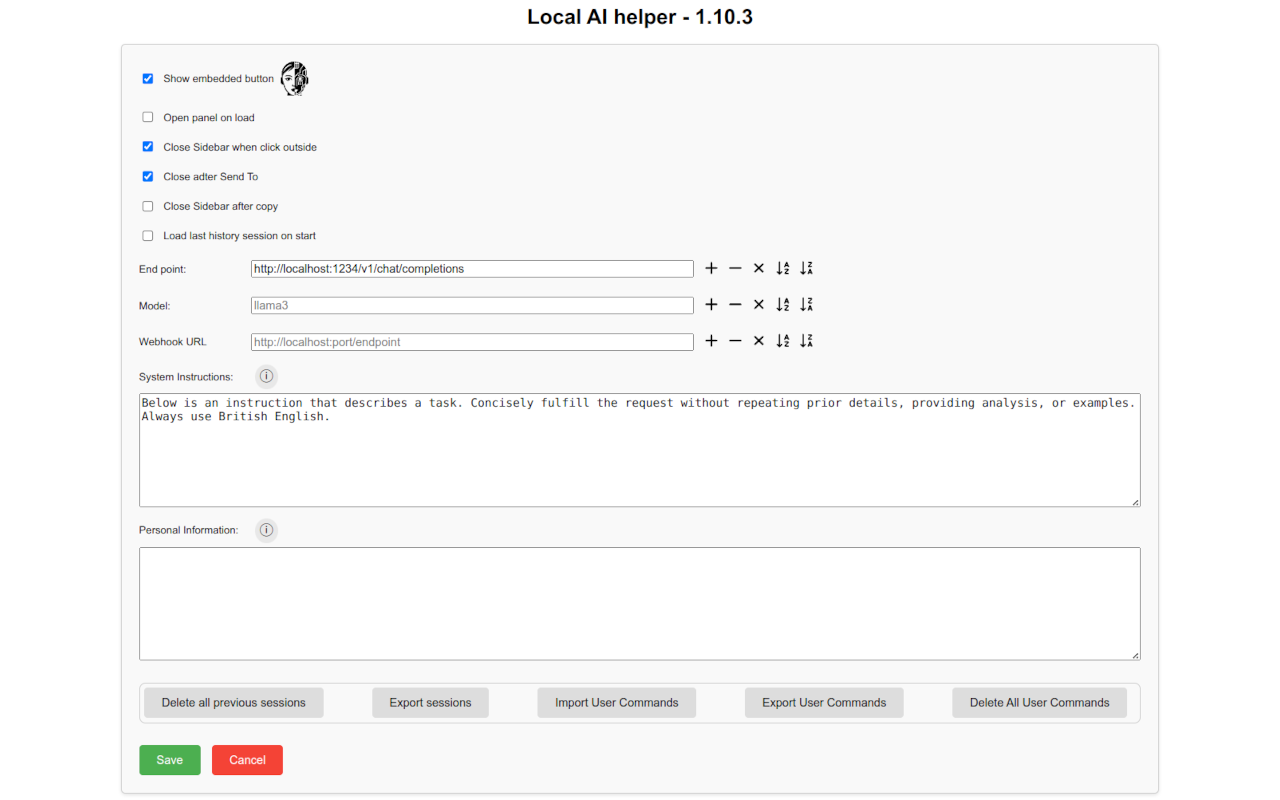This screenshot has height=800, width=1280.
Task: Sort End point entries A-Z
Action: point(782,268)
